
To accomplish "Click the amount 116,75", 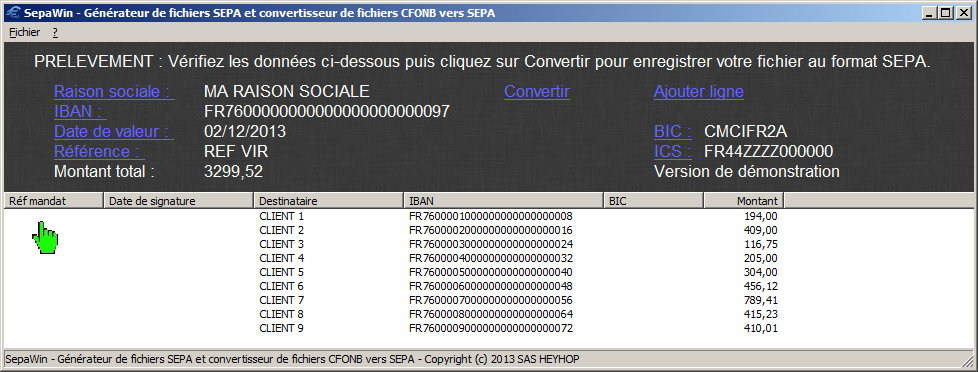I will coord(761,244).
